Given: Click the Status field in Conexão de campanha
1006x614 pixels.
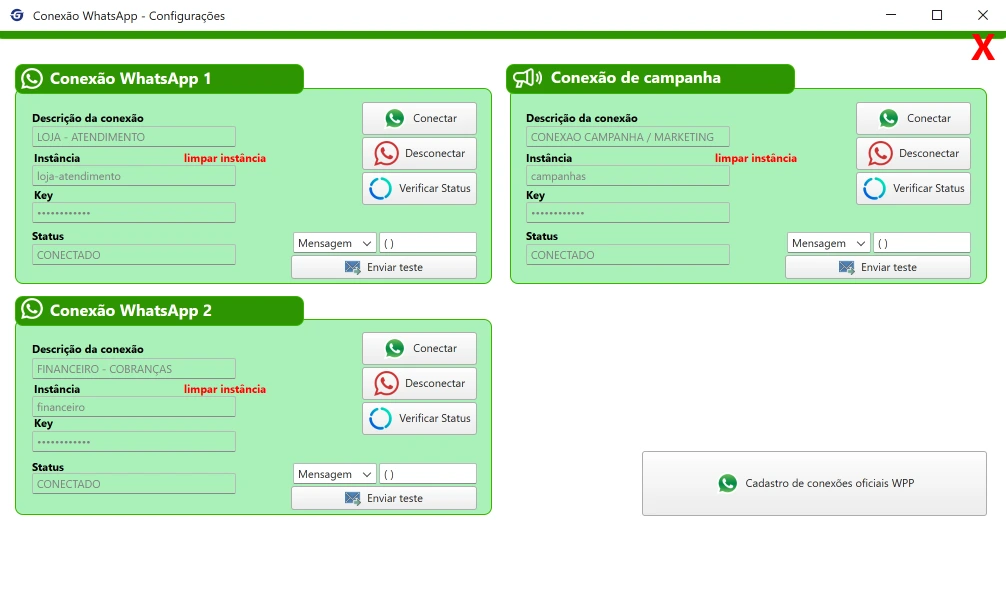Looking at the screenshot, I should pos(627,255).
